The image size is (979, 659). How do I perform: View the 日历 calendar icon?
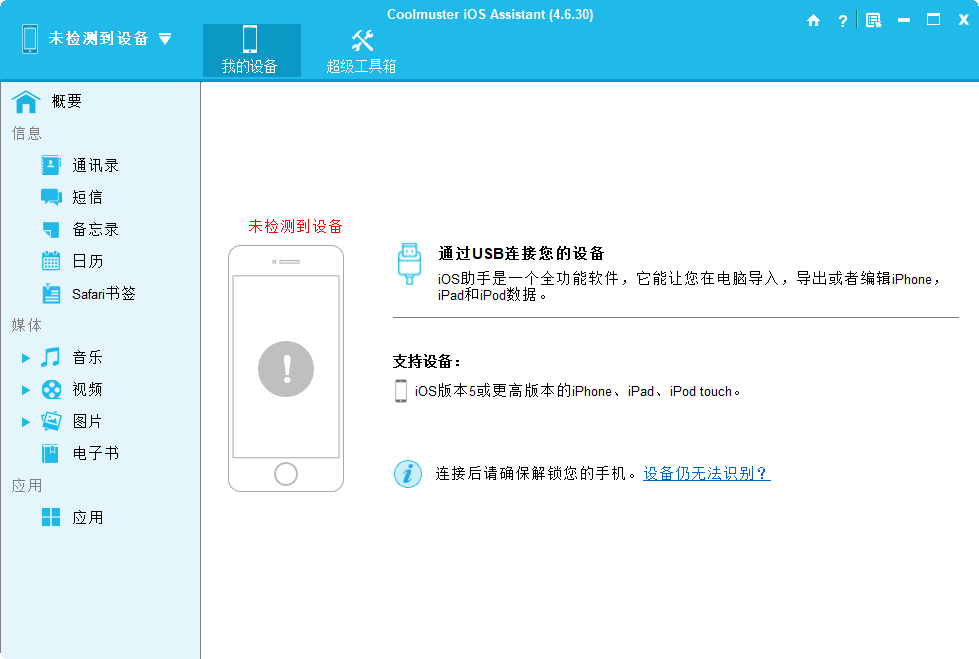point(50,260)
